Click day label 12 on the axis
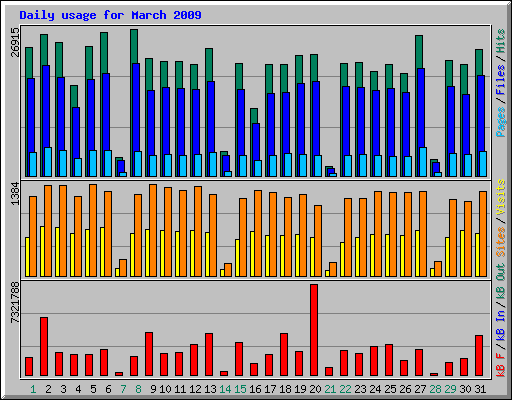 click(x=195, y=389)
